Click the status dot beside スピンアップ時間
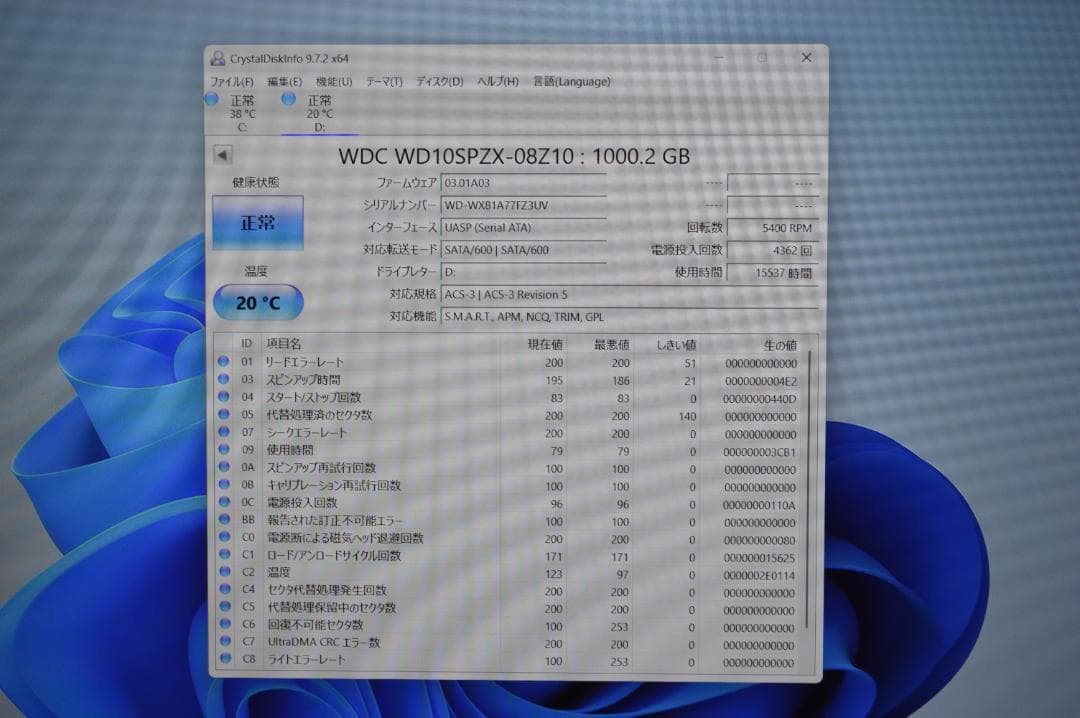 point(224,380)
